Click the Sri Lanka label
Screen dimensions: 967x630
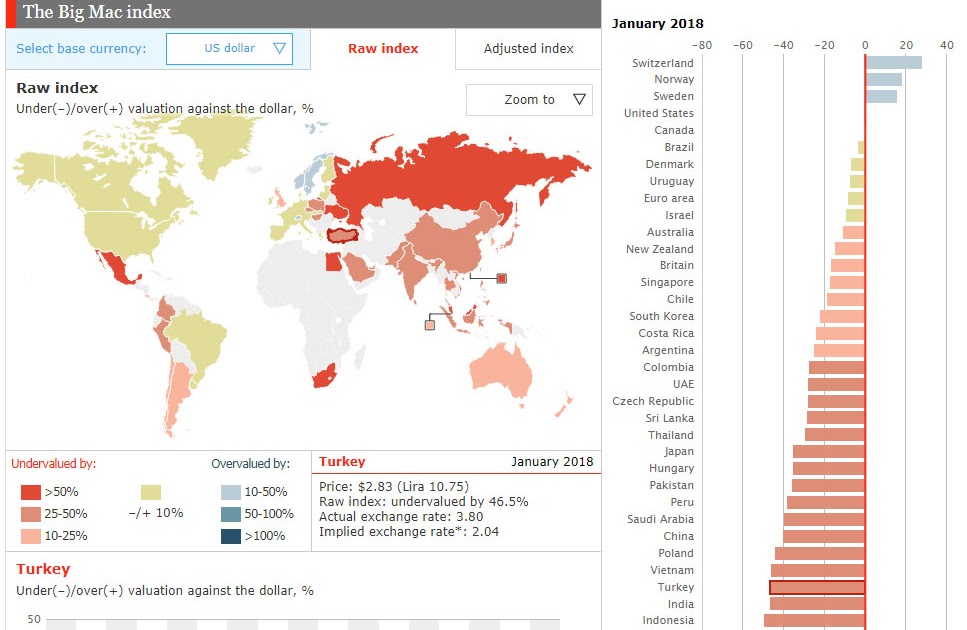click(x=669, y=418)
